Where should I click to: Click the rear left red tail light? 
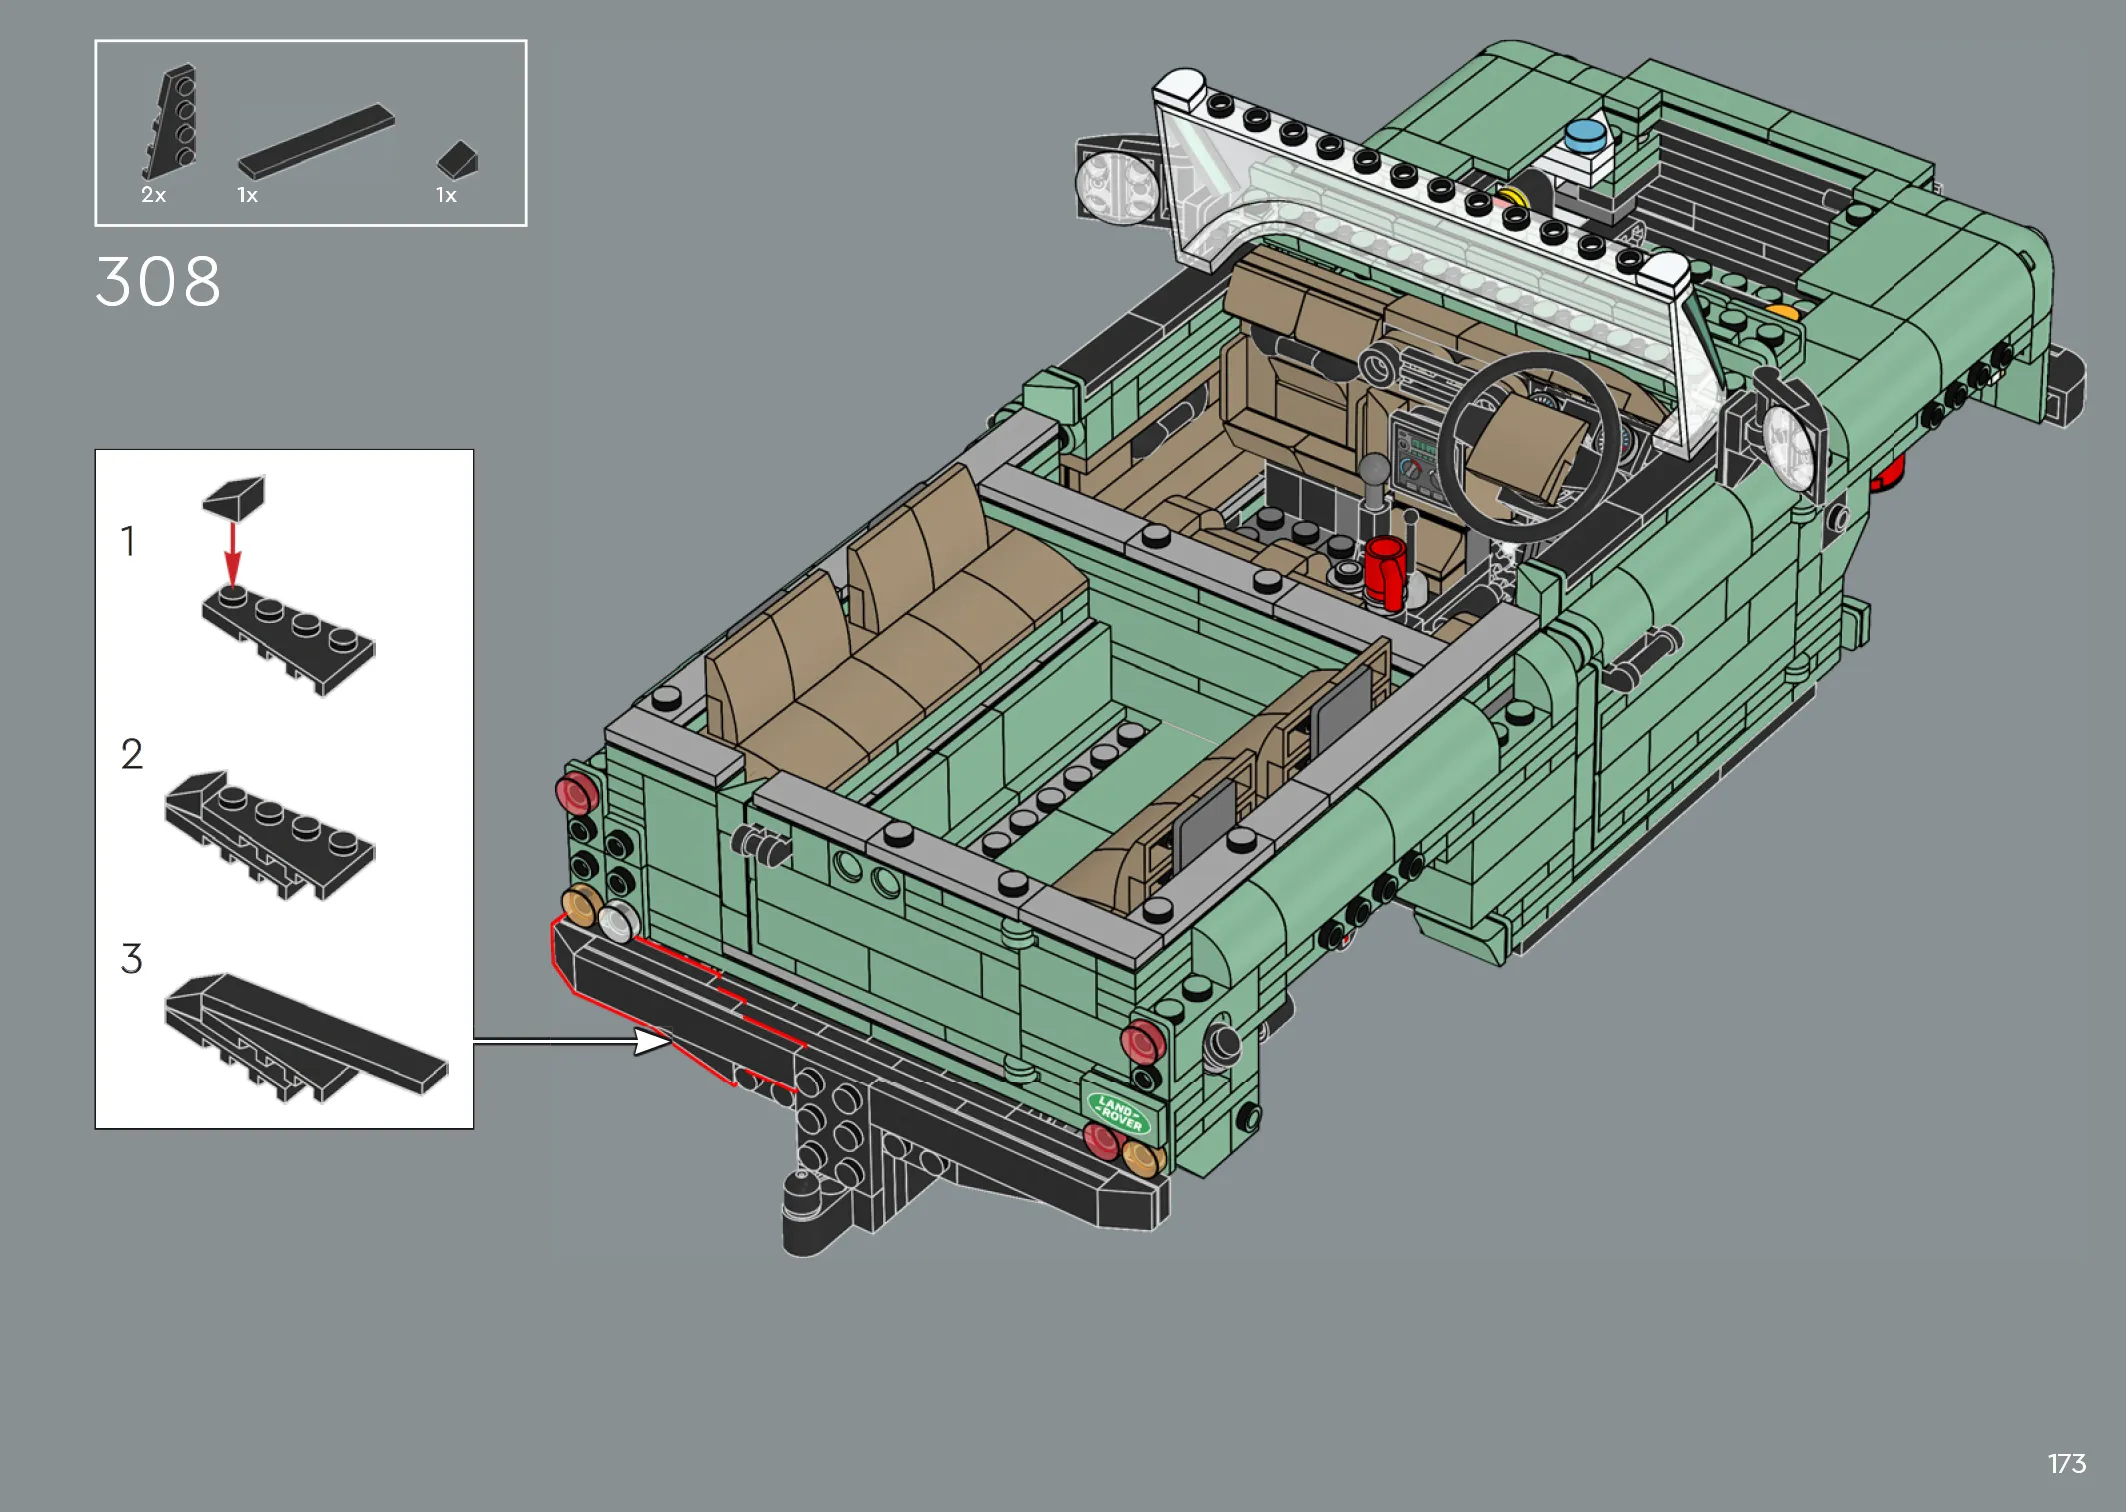click(x=577, y=793)
